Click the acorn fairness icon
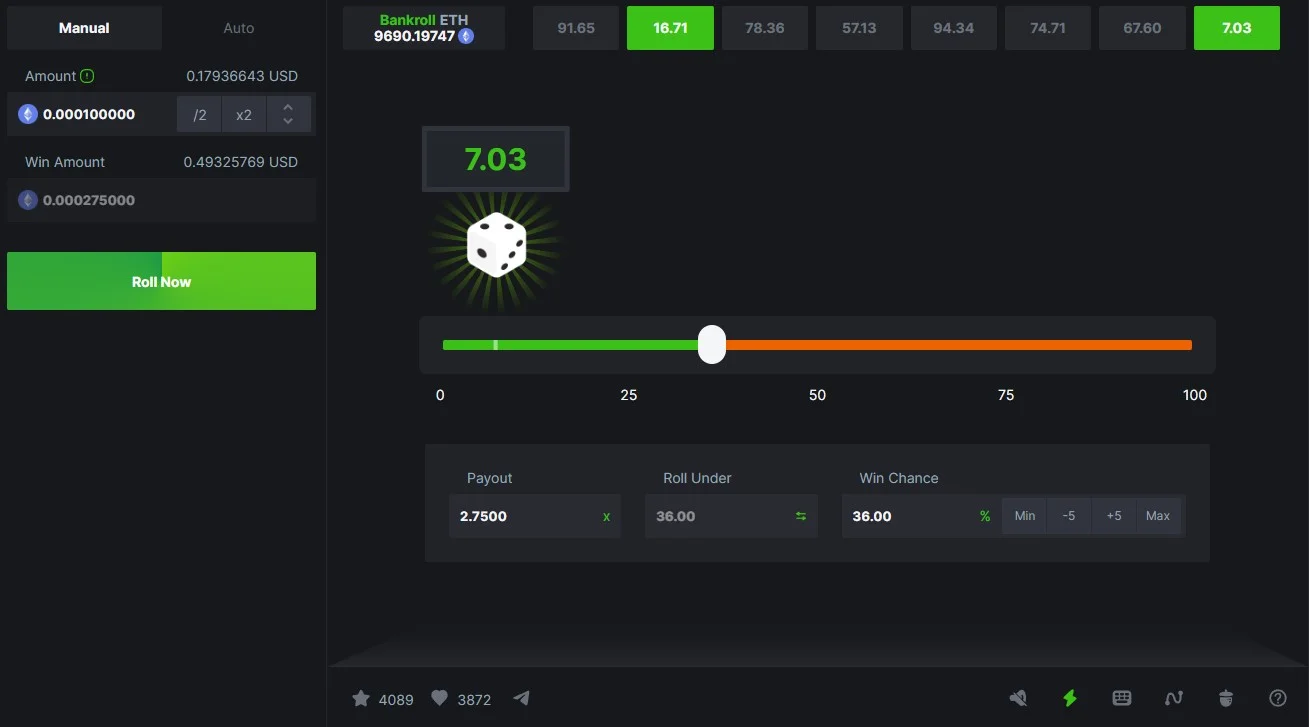 pyautogui.click(x=1226, y=698)
